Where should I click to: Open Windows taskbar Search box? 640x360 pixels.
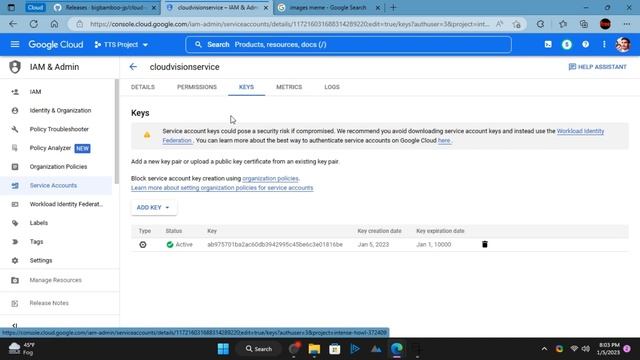click(x=259, y=349)
